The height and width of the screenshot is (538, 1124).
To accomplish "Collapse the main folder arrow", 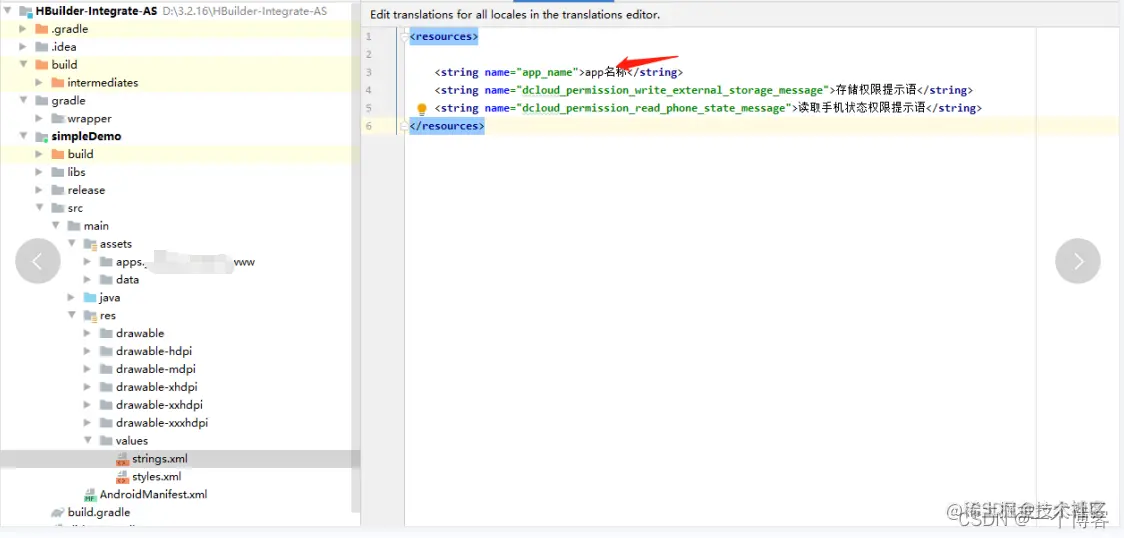I will coord(55,226).
